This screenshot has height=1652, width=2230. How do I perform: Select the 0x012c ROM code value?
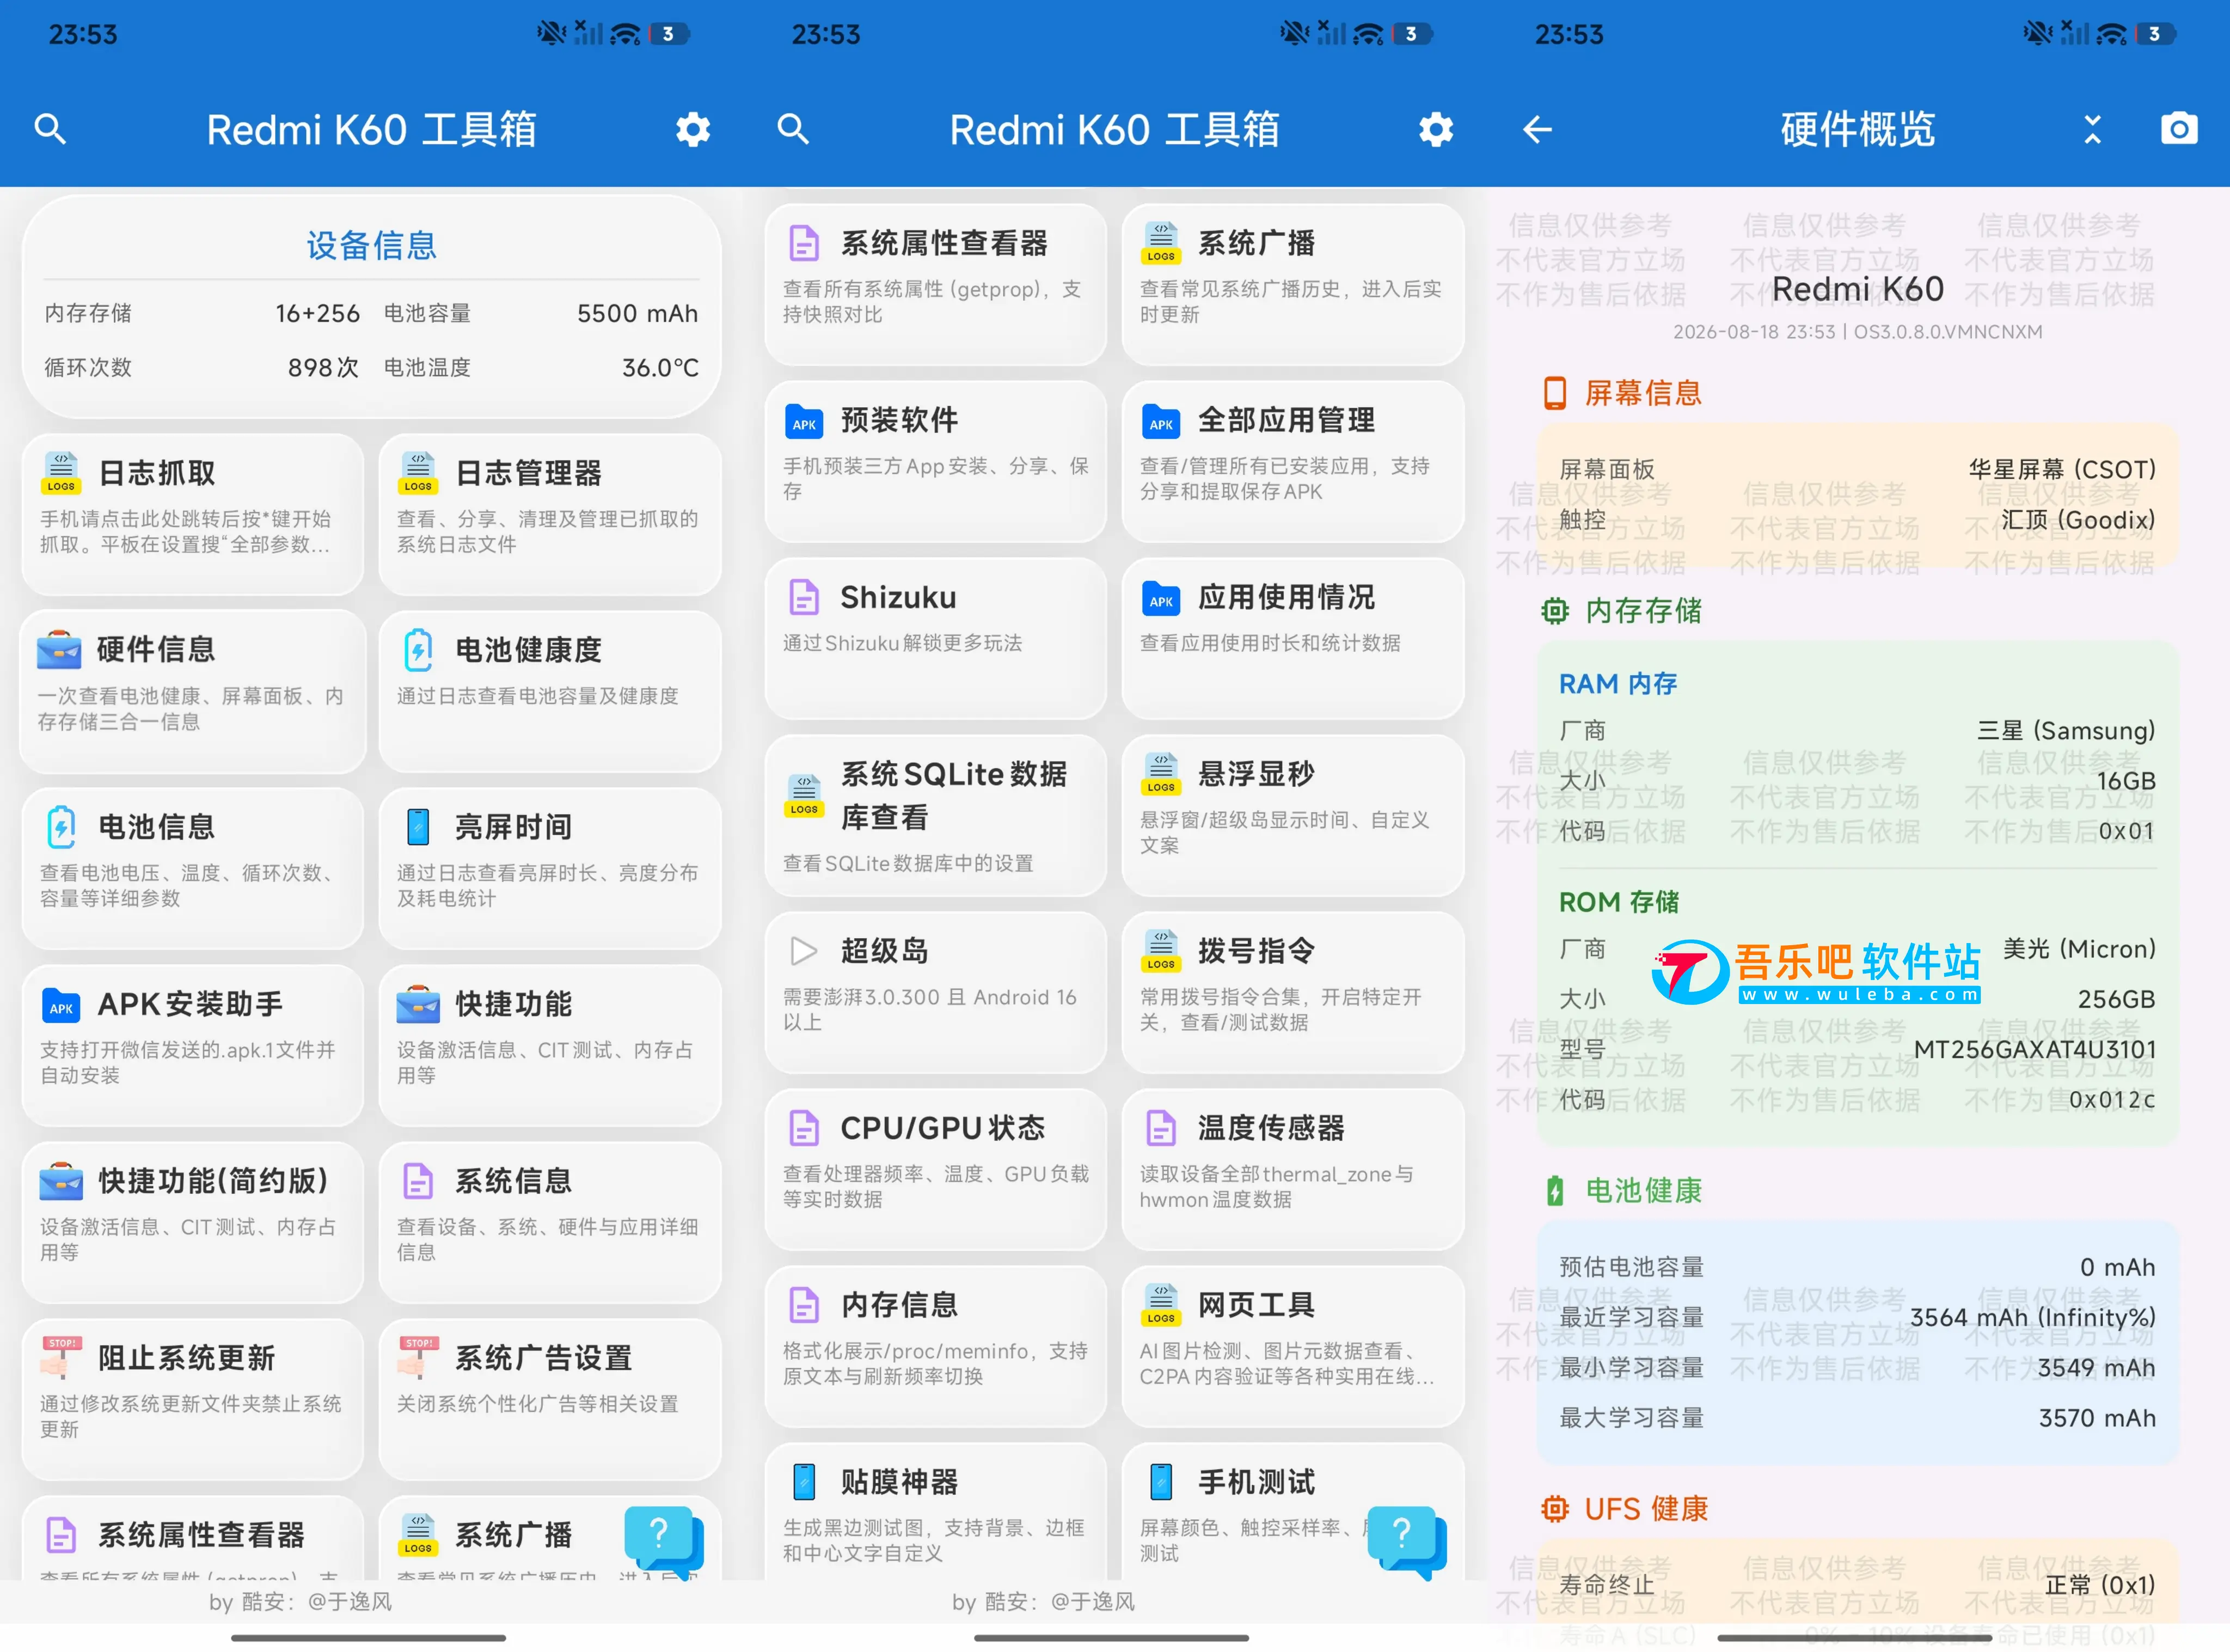[2112, 1100]
